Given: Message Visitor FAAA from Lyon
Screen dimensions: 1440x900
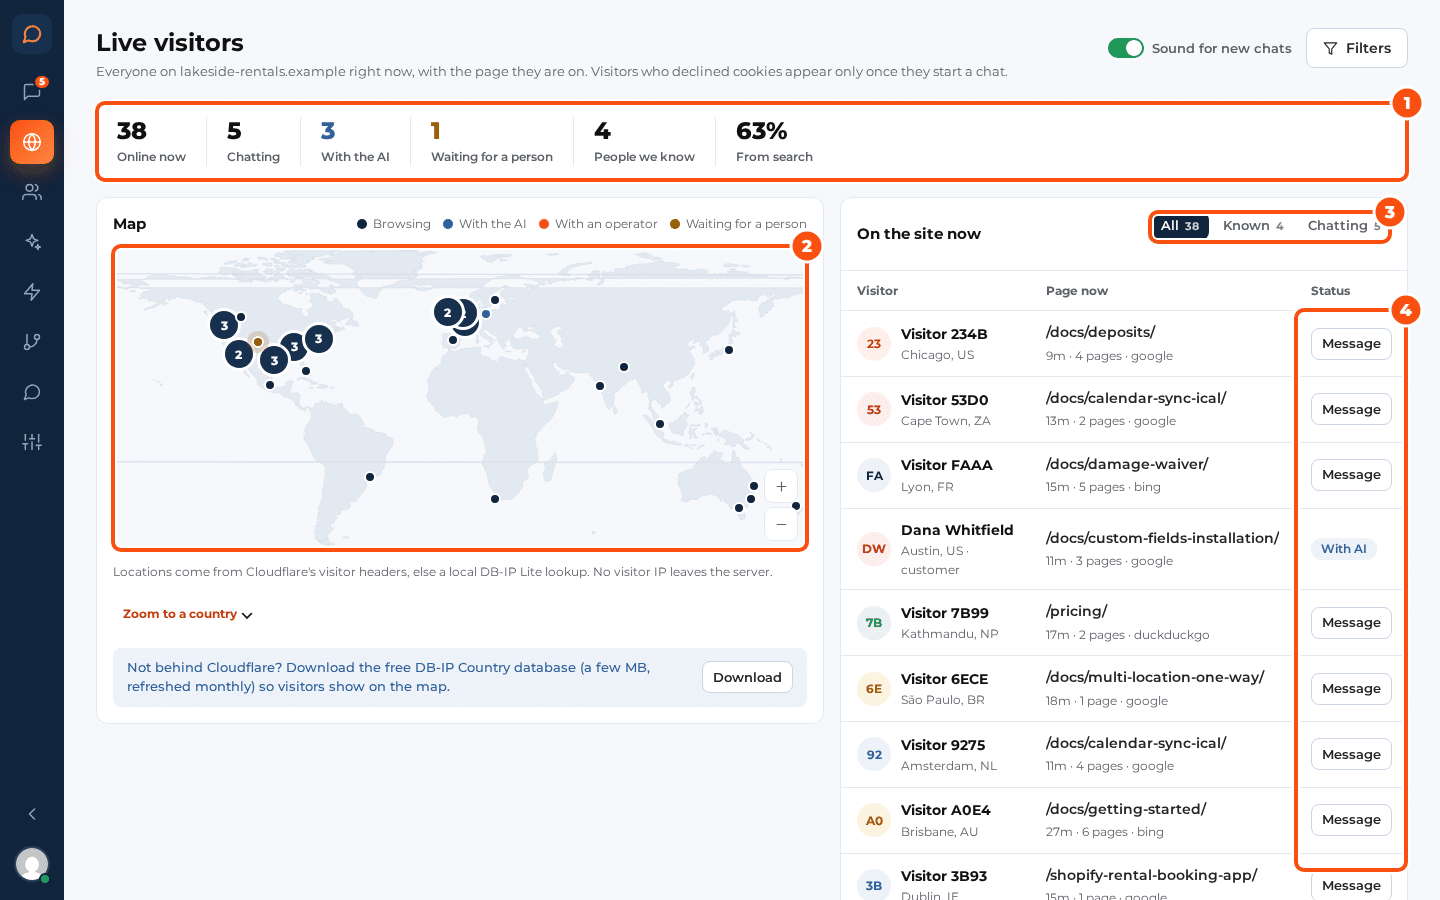Looking at the screenshot, I should [1351, 475].
